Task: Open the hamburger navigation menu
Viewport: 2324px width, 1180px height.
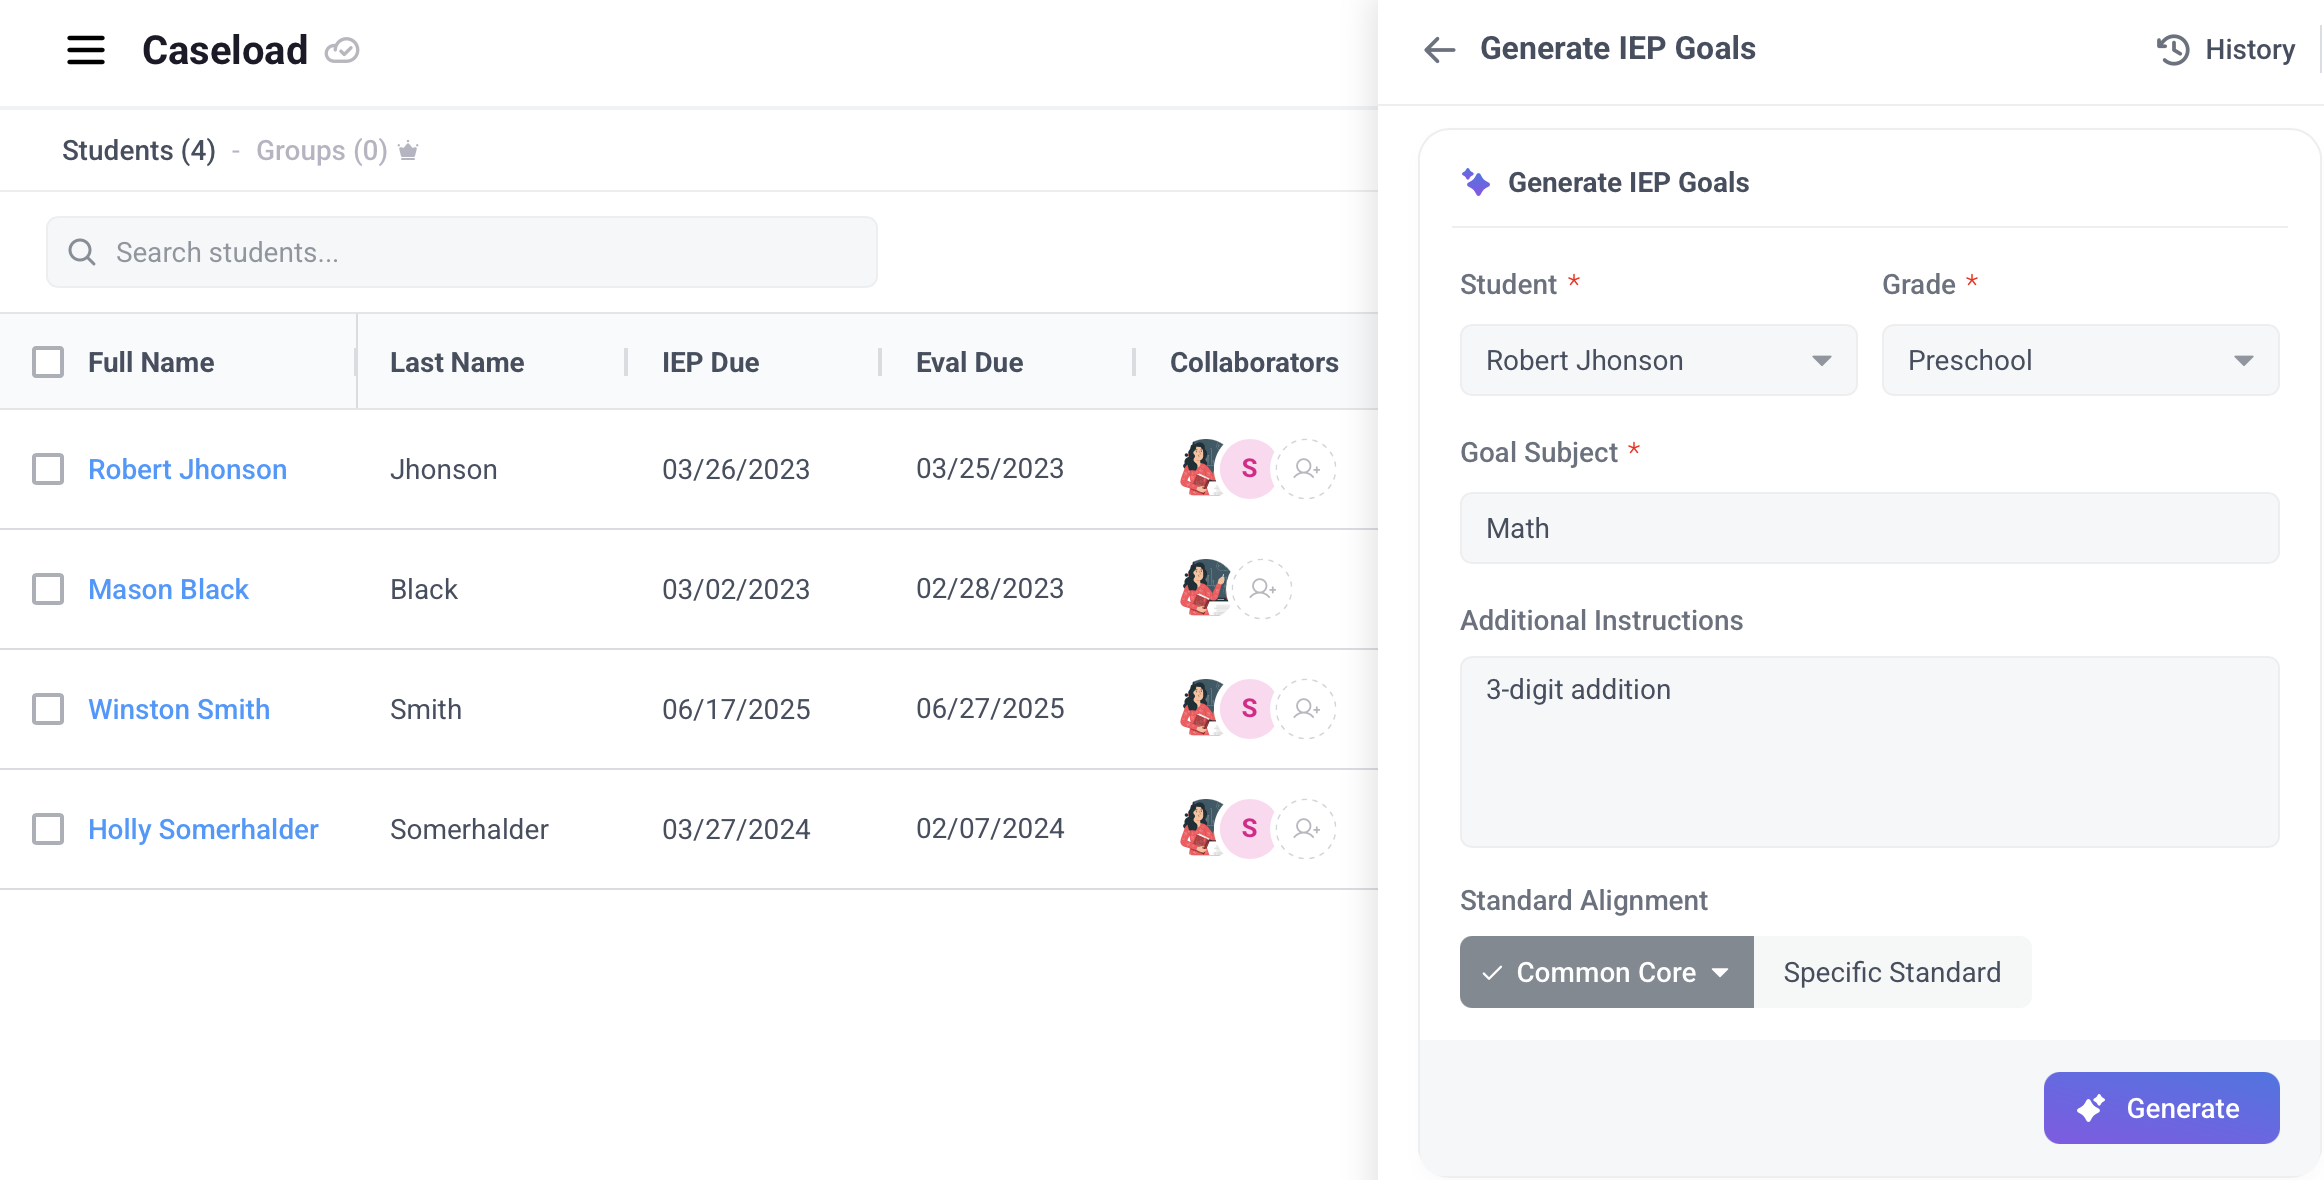Action: 86,50
